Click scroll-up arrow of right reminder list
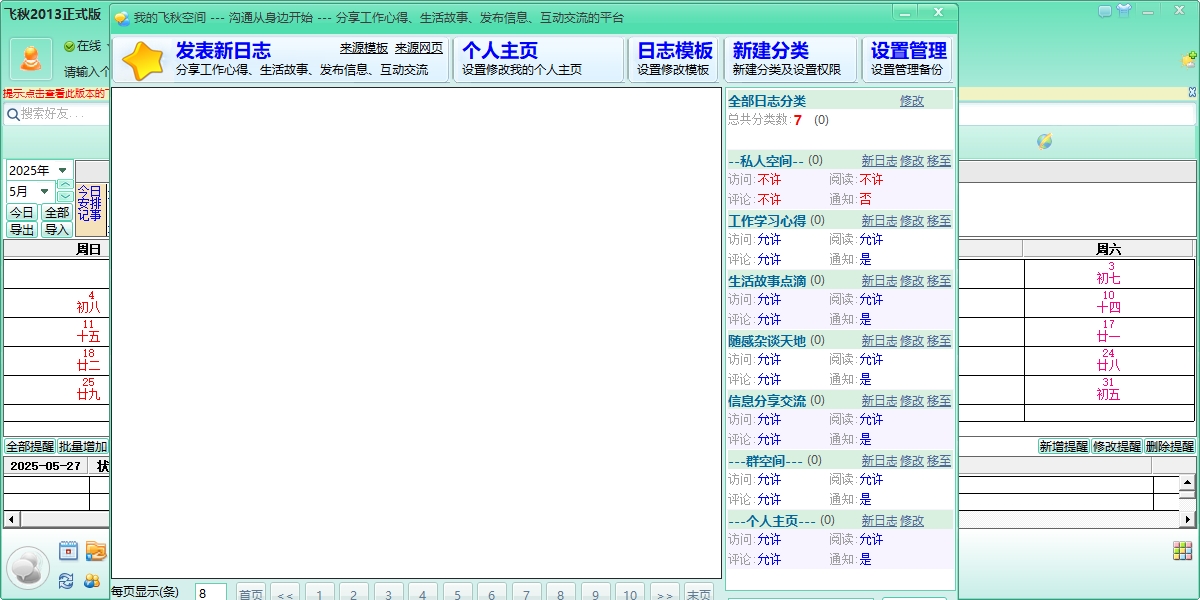The width and height of the screenshot is (1200, 600). pos(1187,481)
